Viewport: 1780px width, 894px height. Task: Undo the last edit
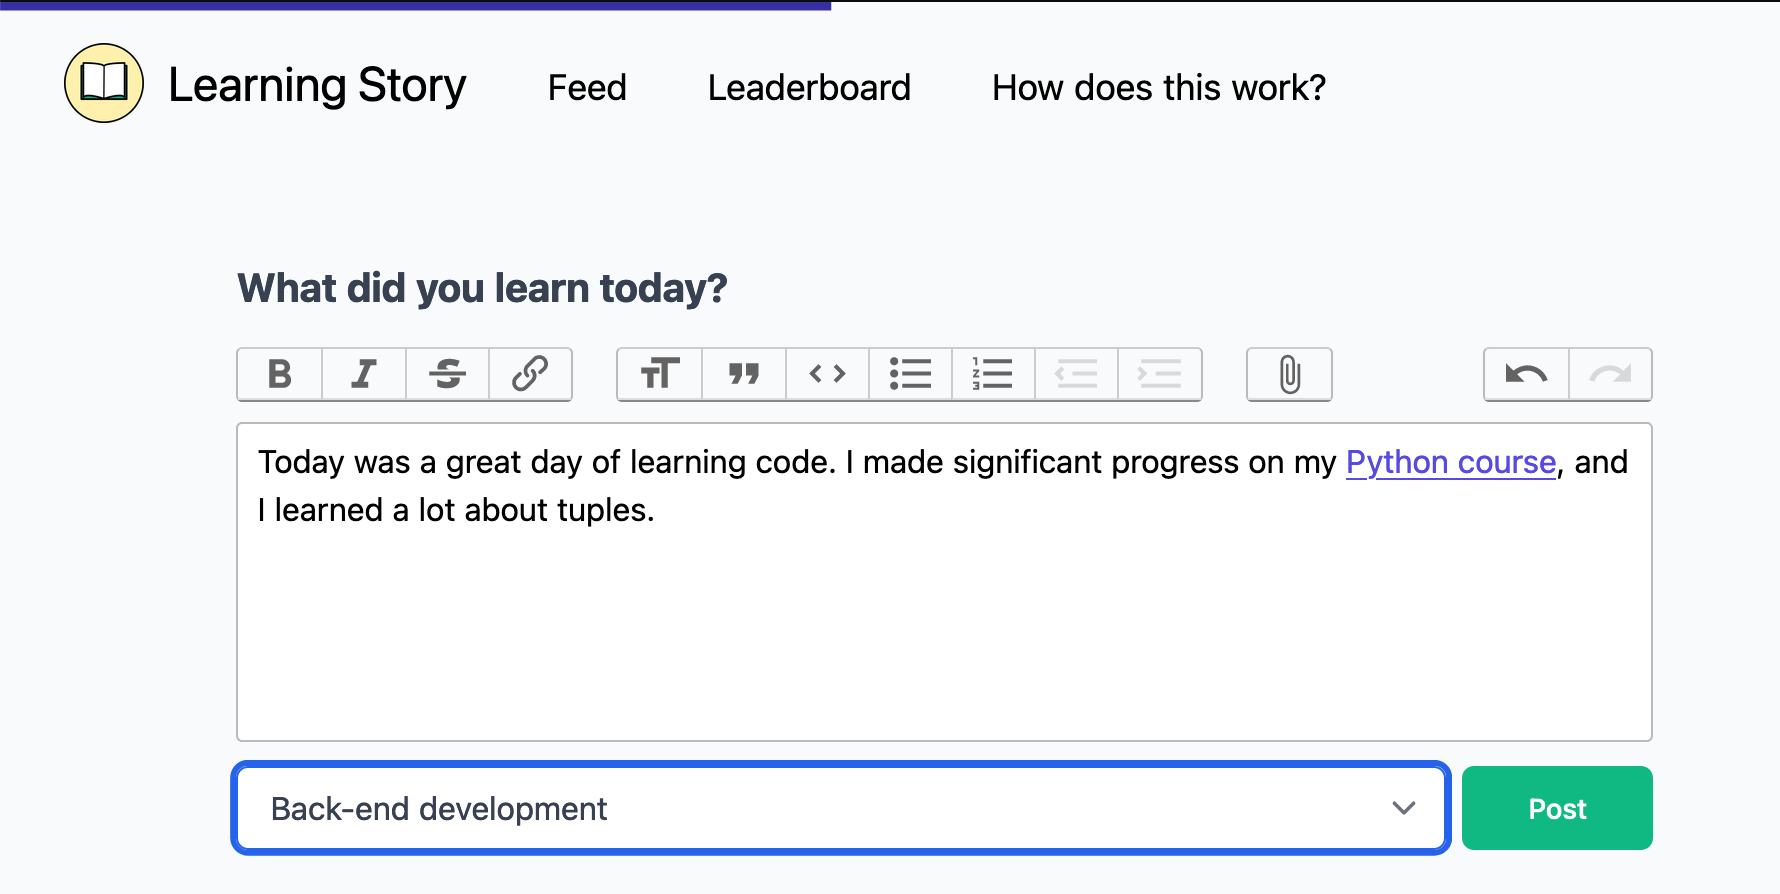click(x=1526, y=374)
